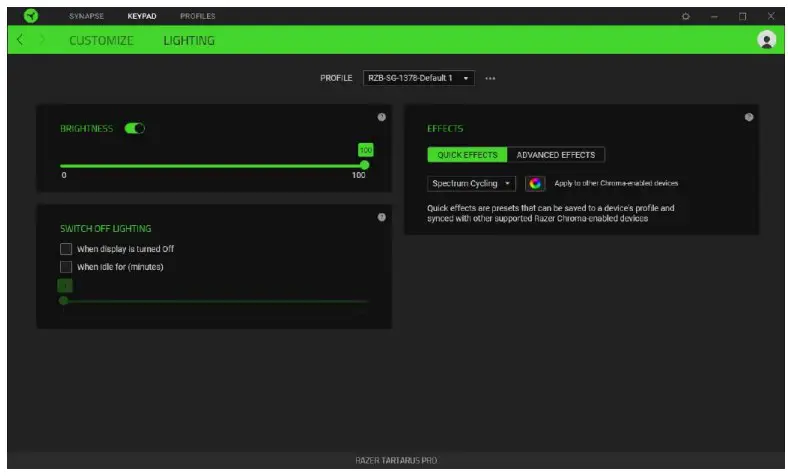Click Apply to other Chroma-enabled devices
This screenshot has height=476, width=788.
point(616,183)
